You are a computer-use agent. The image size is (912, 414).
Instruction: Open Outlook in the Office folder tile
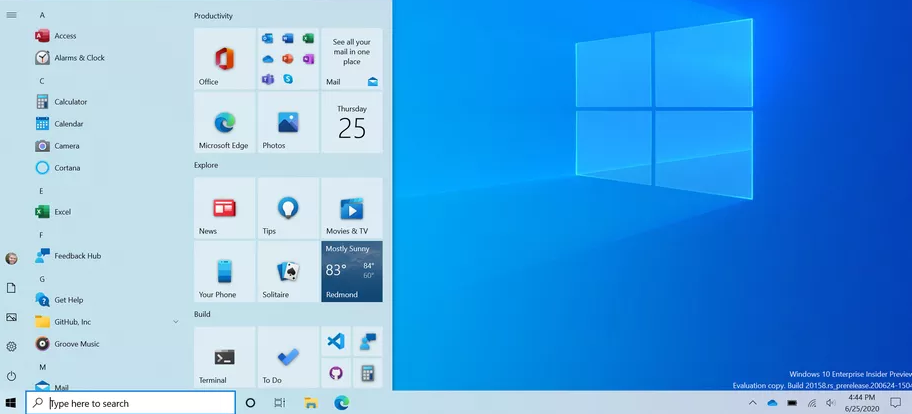coord(268,38)
